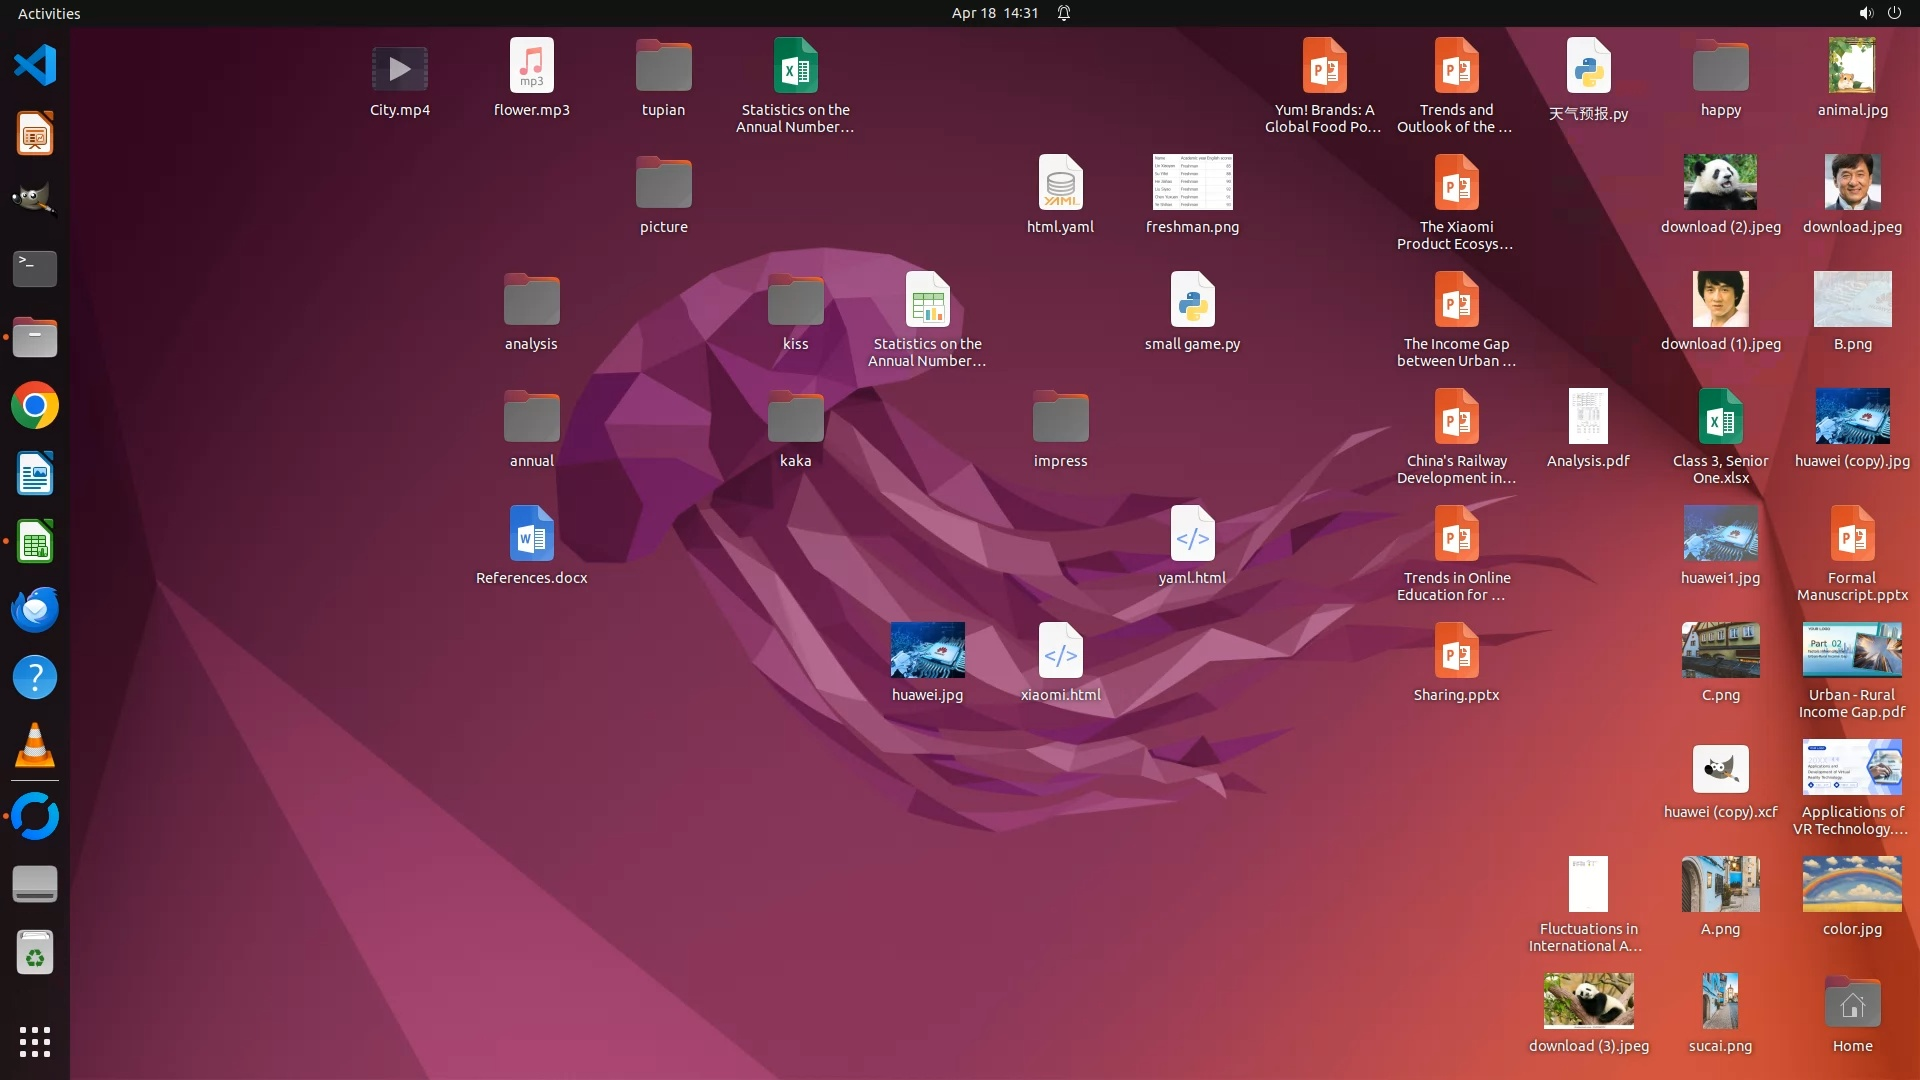Launch Google Chrome from the dock
This screenshot has width=1920, height=1080.
(35, 406)
